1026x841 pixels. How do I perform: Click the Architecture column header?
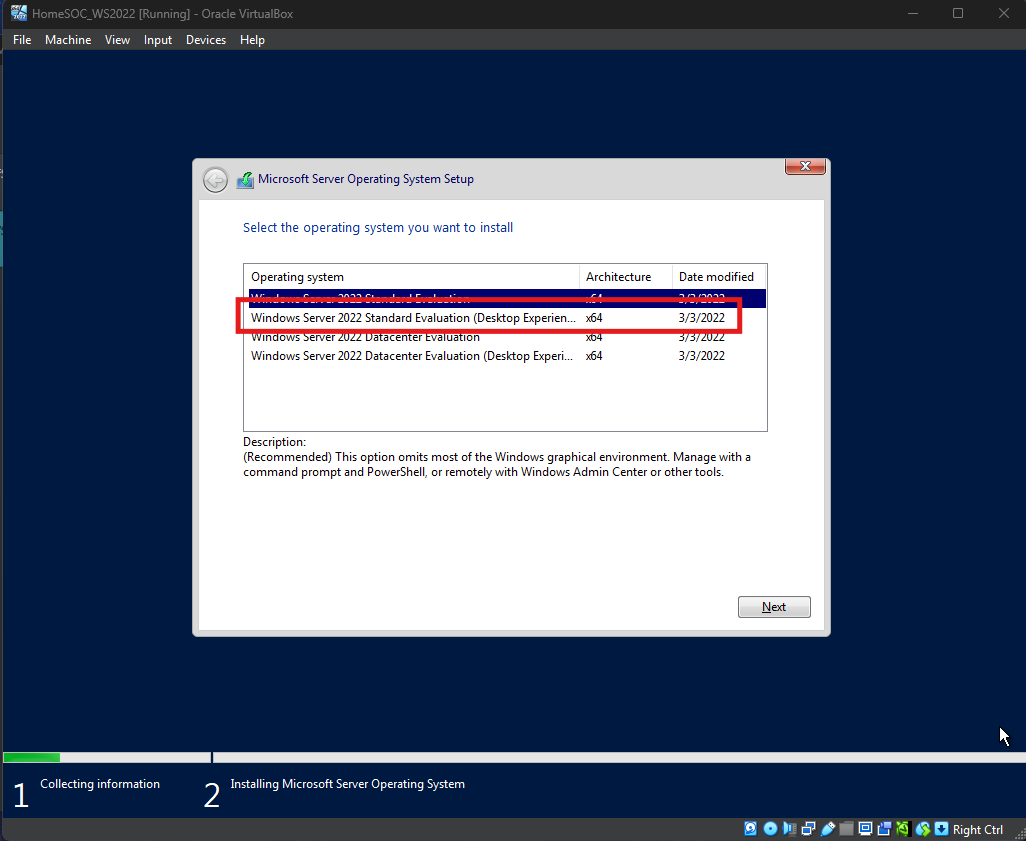[618, 277]
